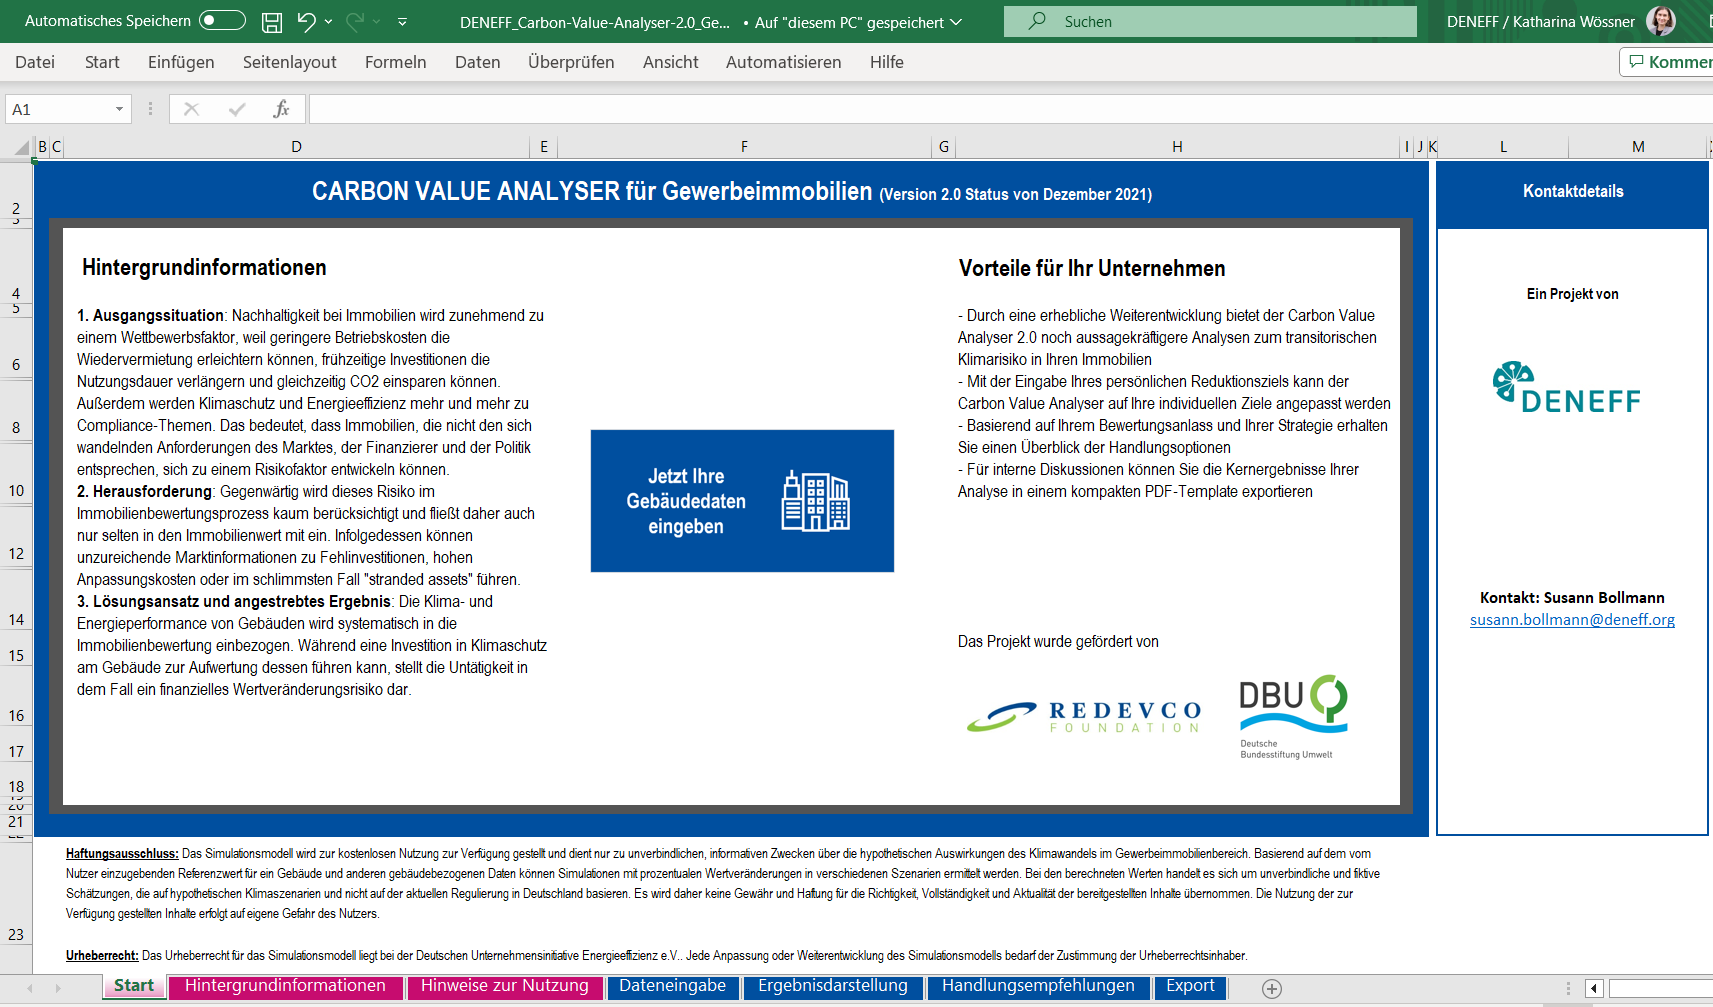This screenshot has width=1713, height=1007.
Task: Click the user profile picture
Action: point(1661,21)
